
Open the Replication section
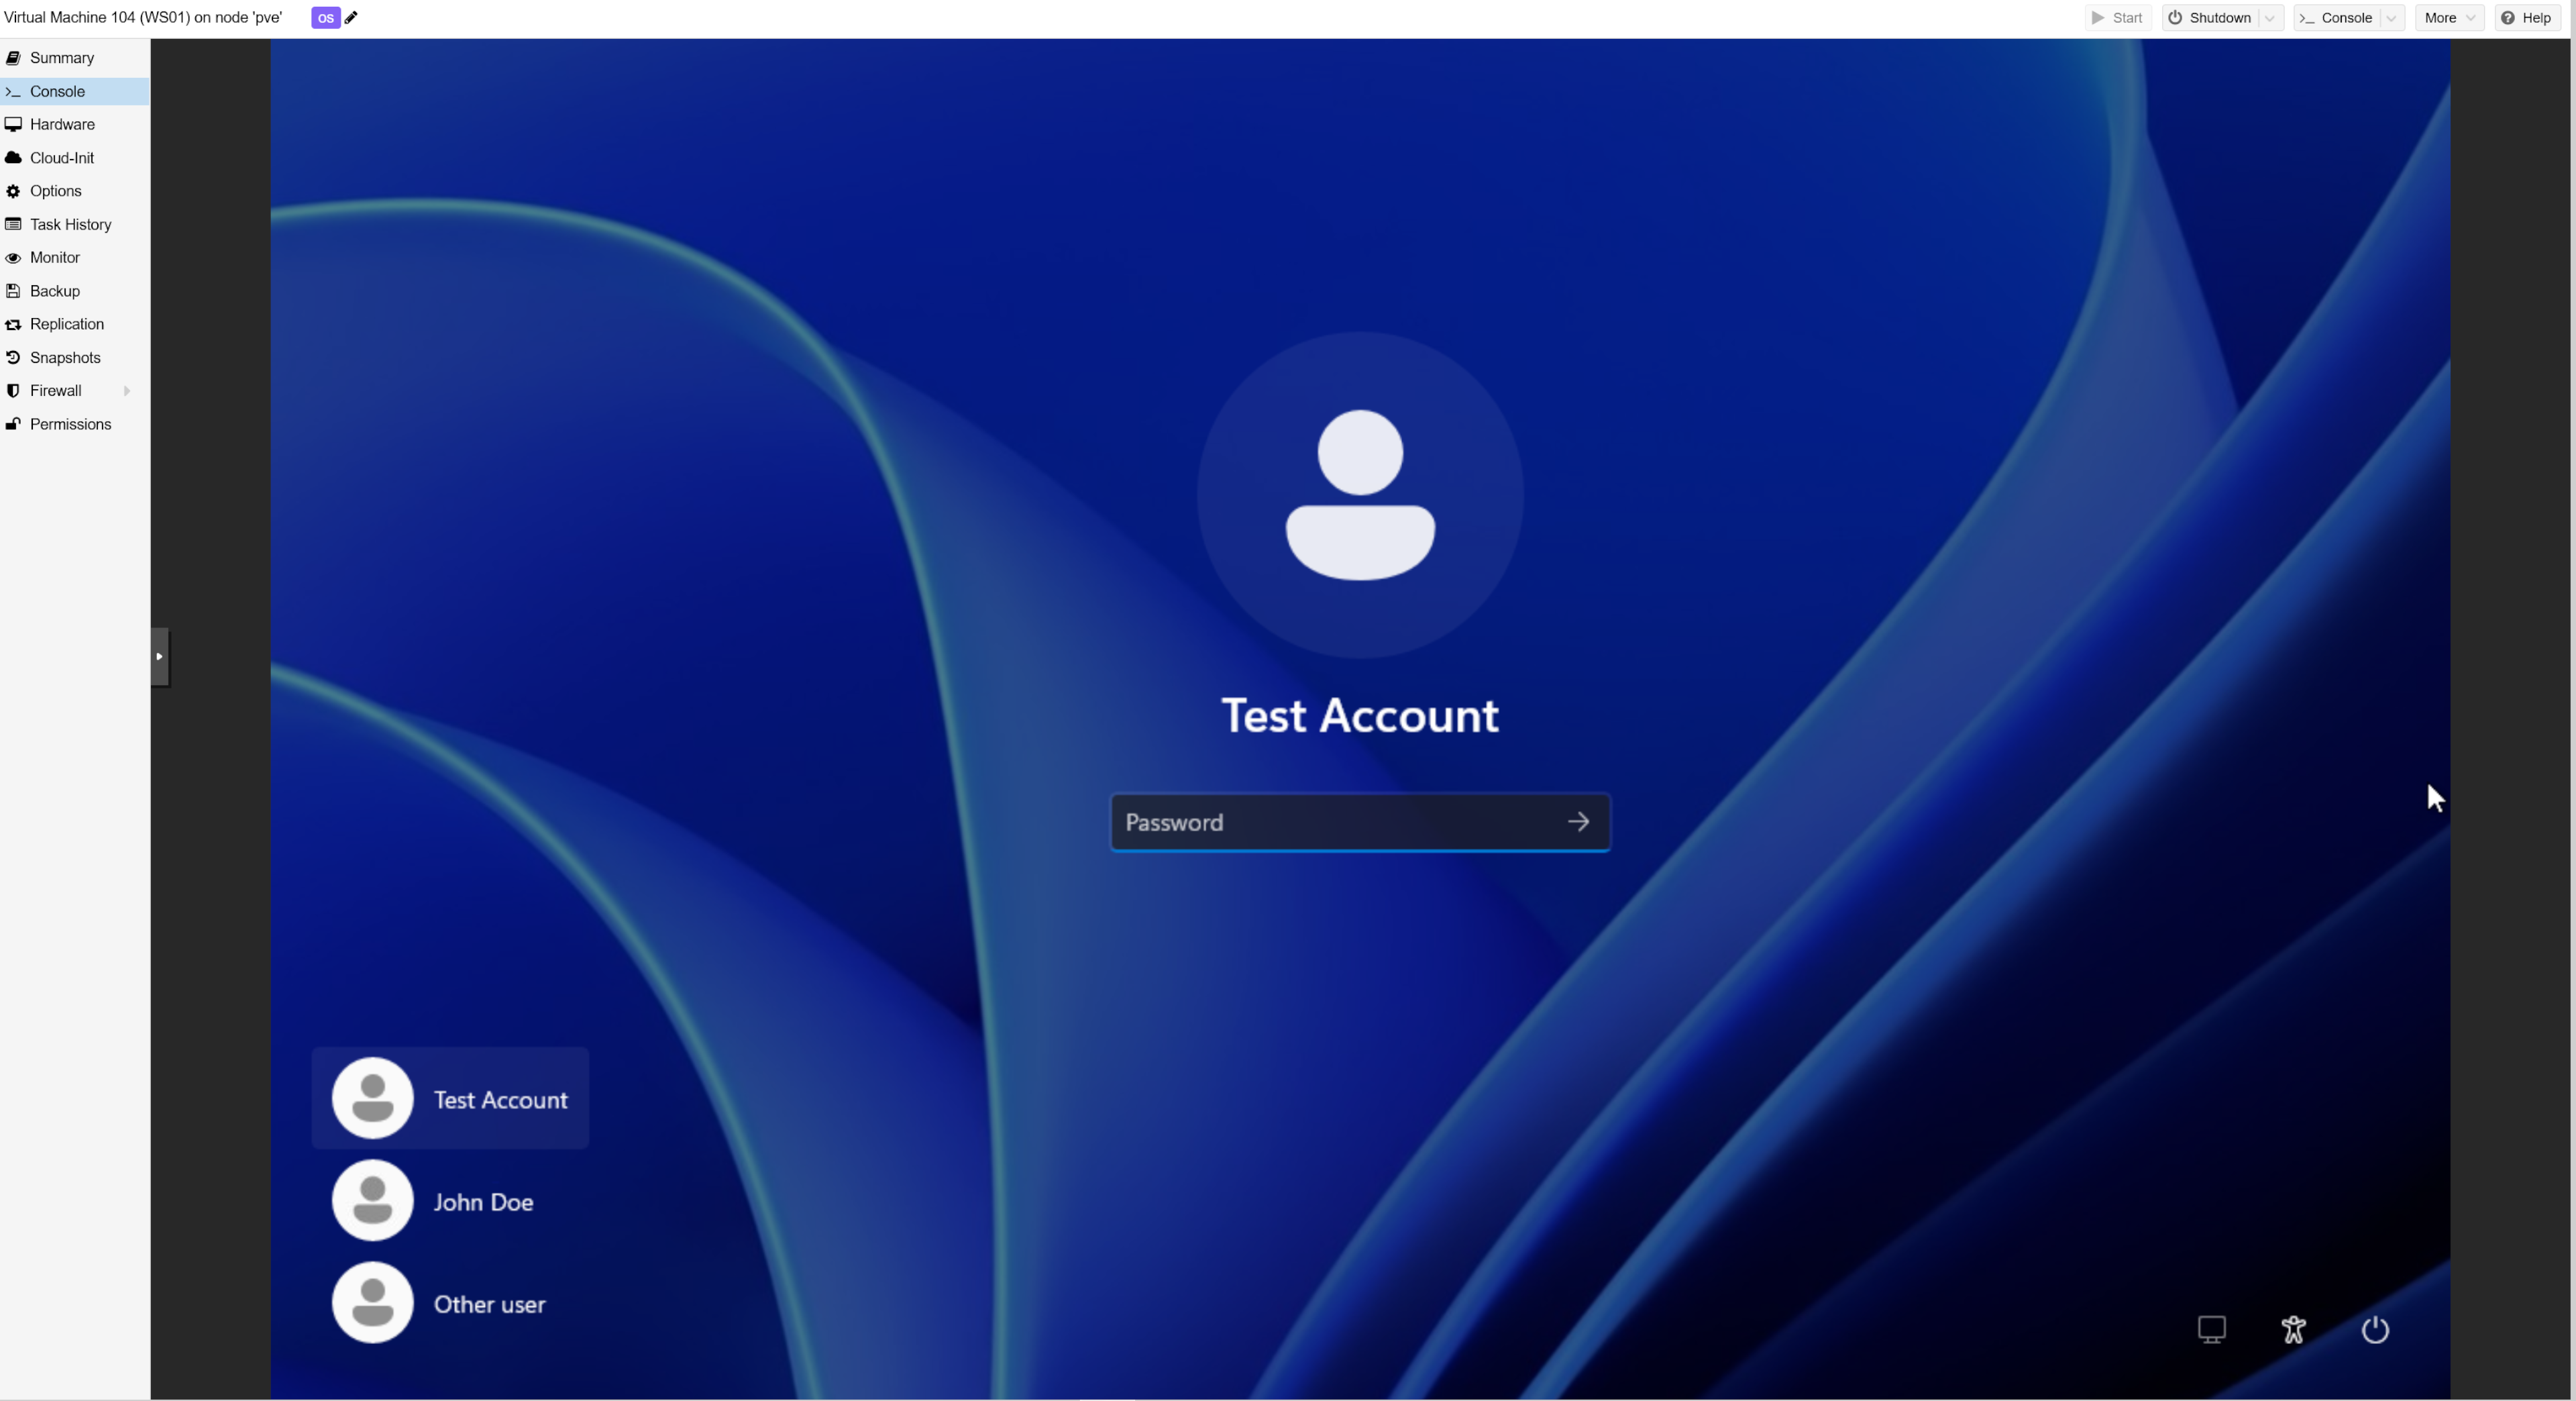tap(75, 324)
